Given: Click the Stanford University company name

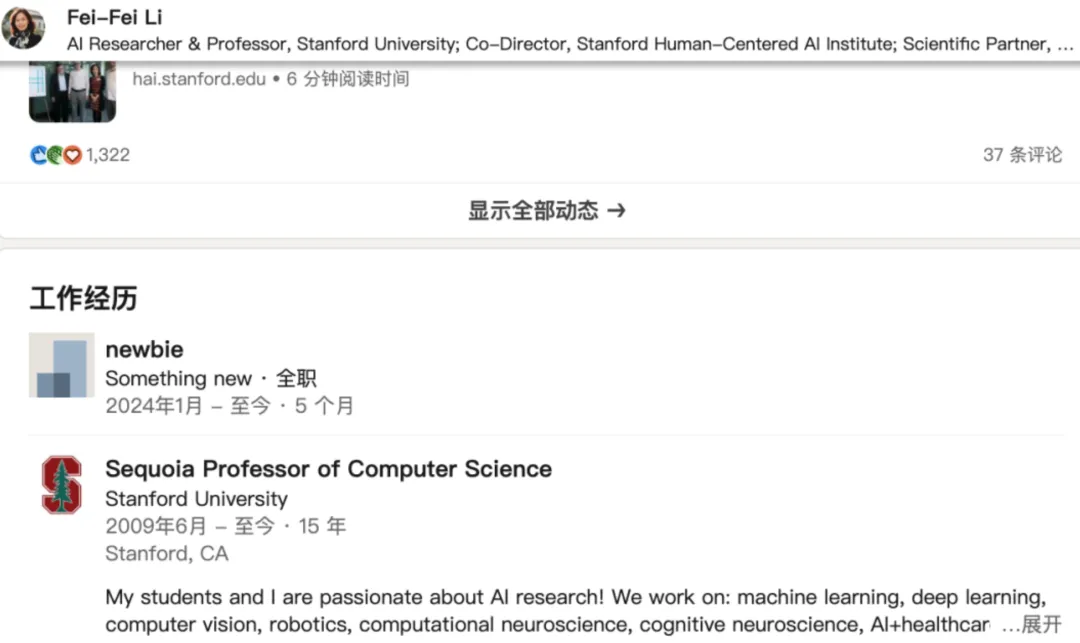Looking at the screenshot, I should point(196,498).
